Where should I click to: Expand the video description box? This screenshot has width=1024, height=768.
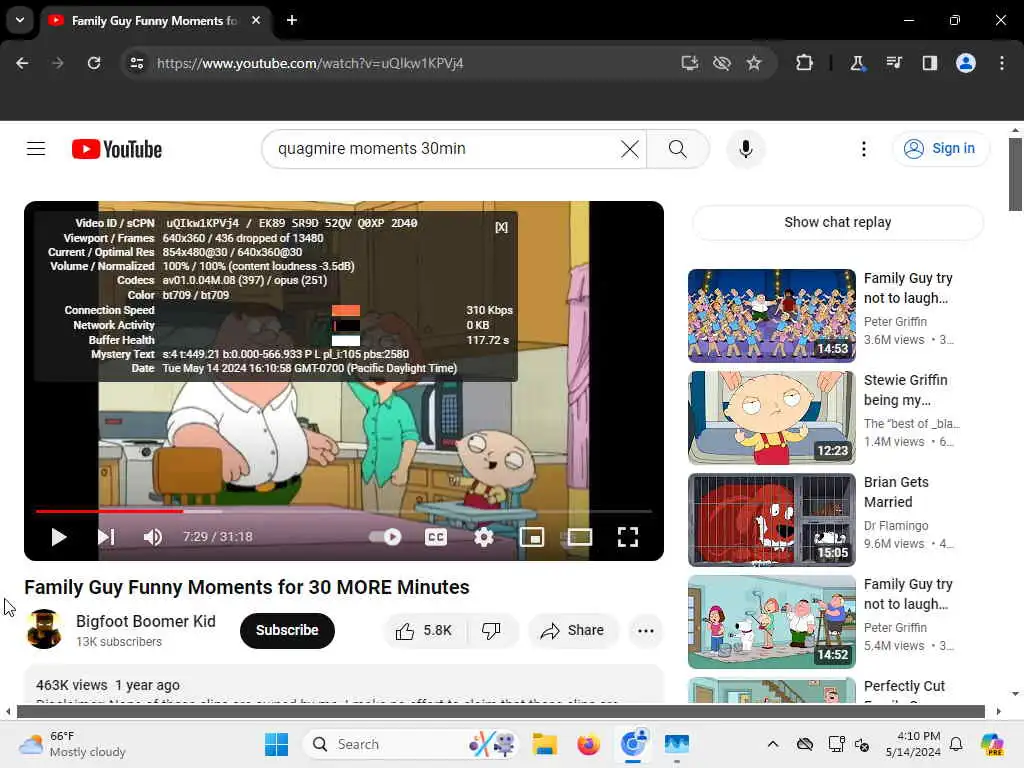(x=344, y=684)
